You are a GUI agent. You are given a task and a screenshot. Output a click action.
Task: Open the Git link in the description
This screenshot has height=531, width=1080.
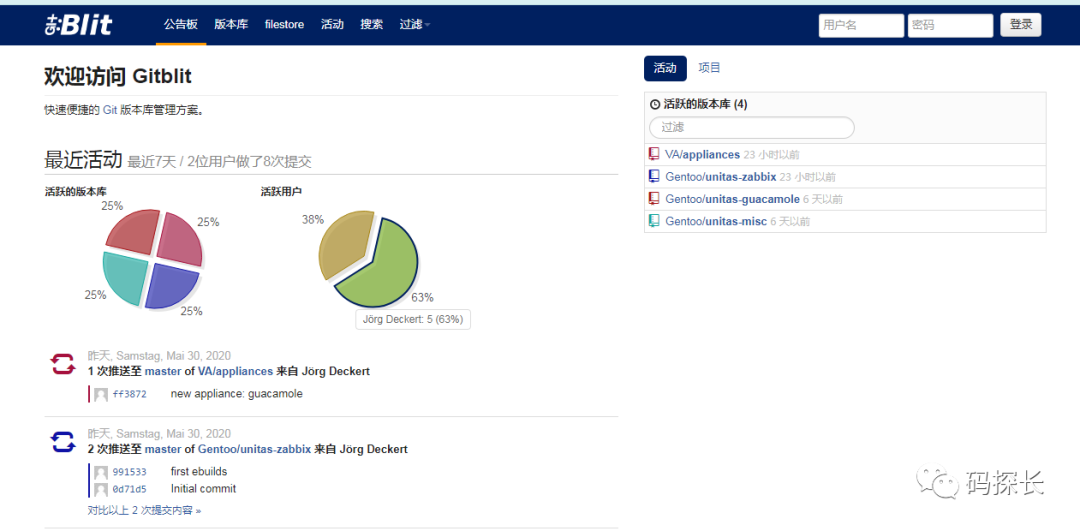110,110
